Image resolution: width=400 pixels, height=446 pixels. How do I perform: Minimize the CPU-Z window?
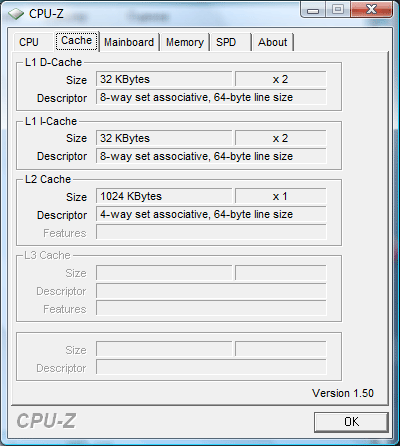click(x=313, y=9)
